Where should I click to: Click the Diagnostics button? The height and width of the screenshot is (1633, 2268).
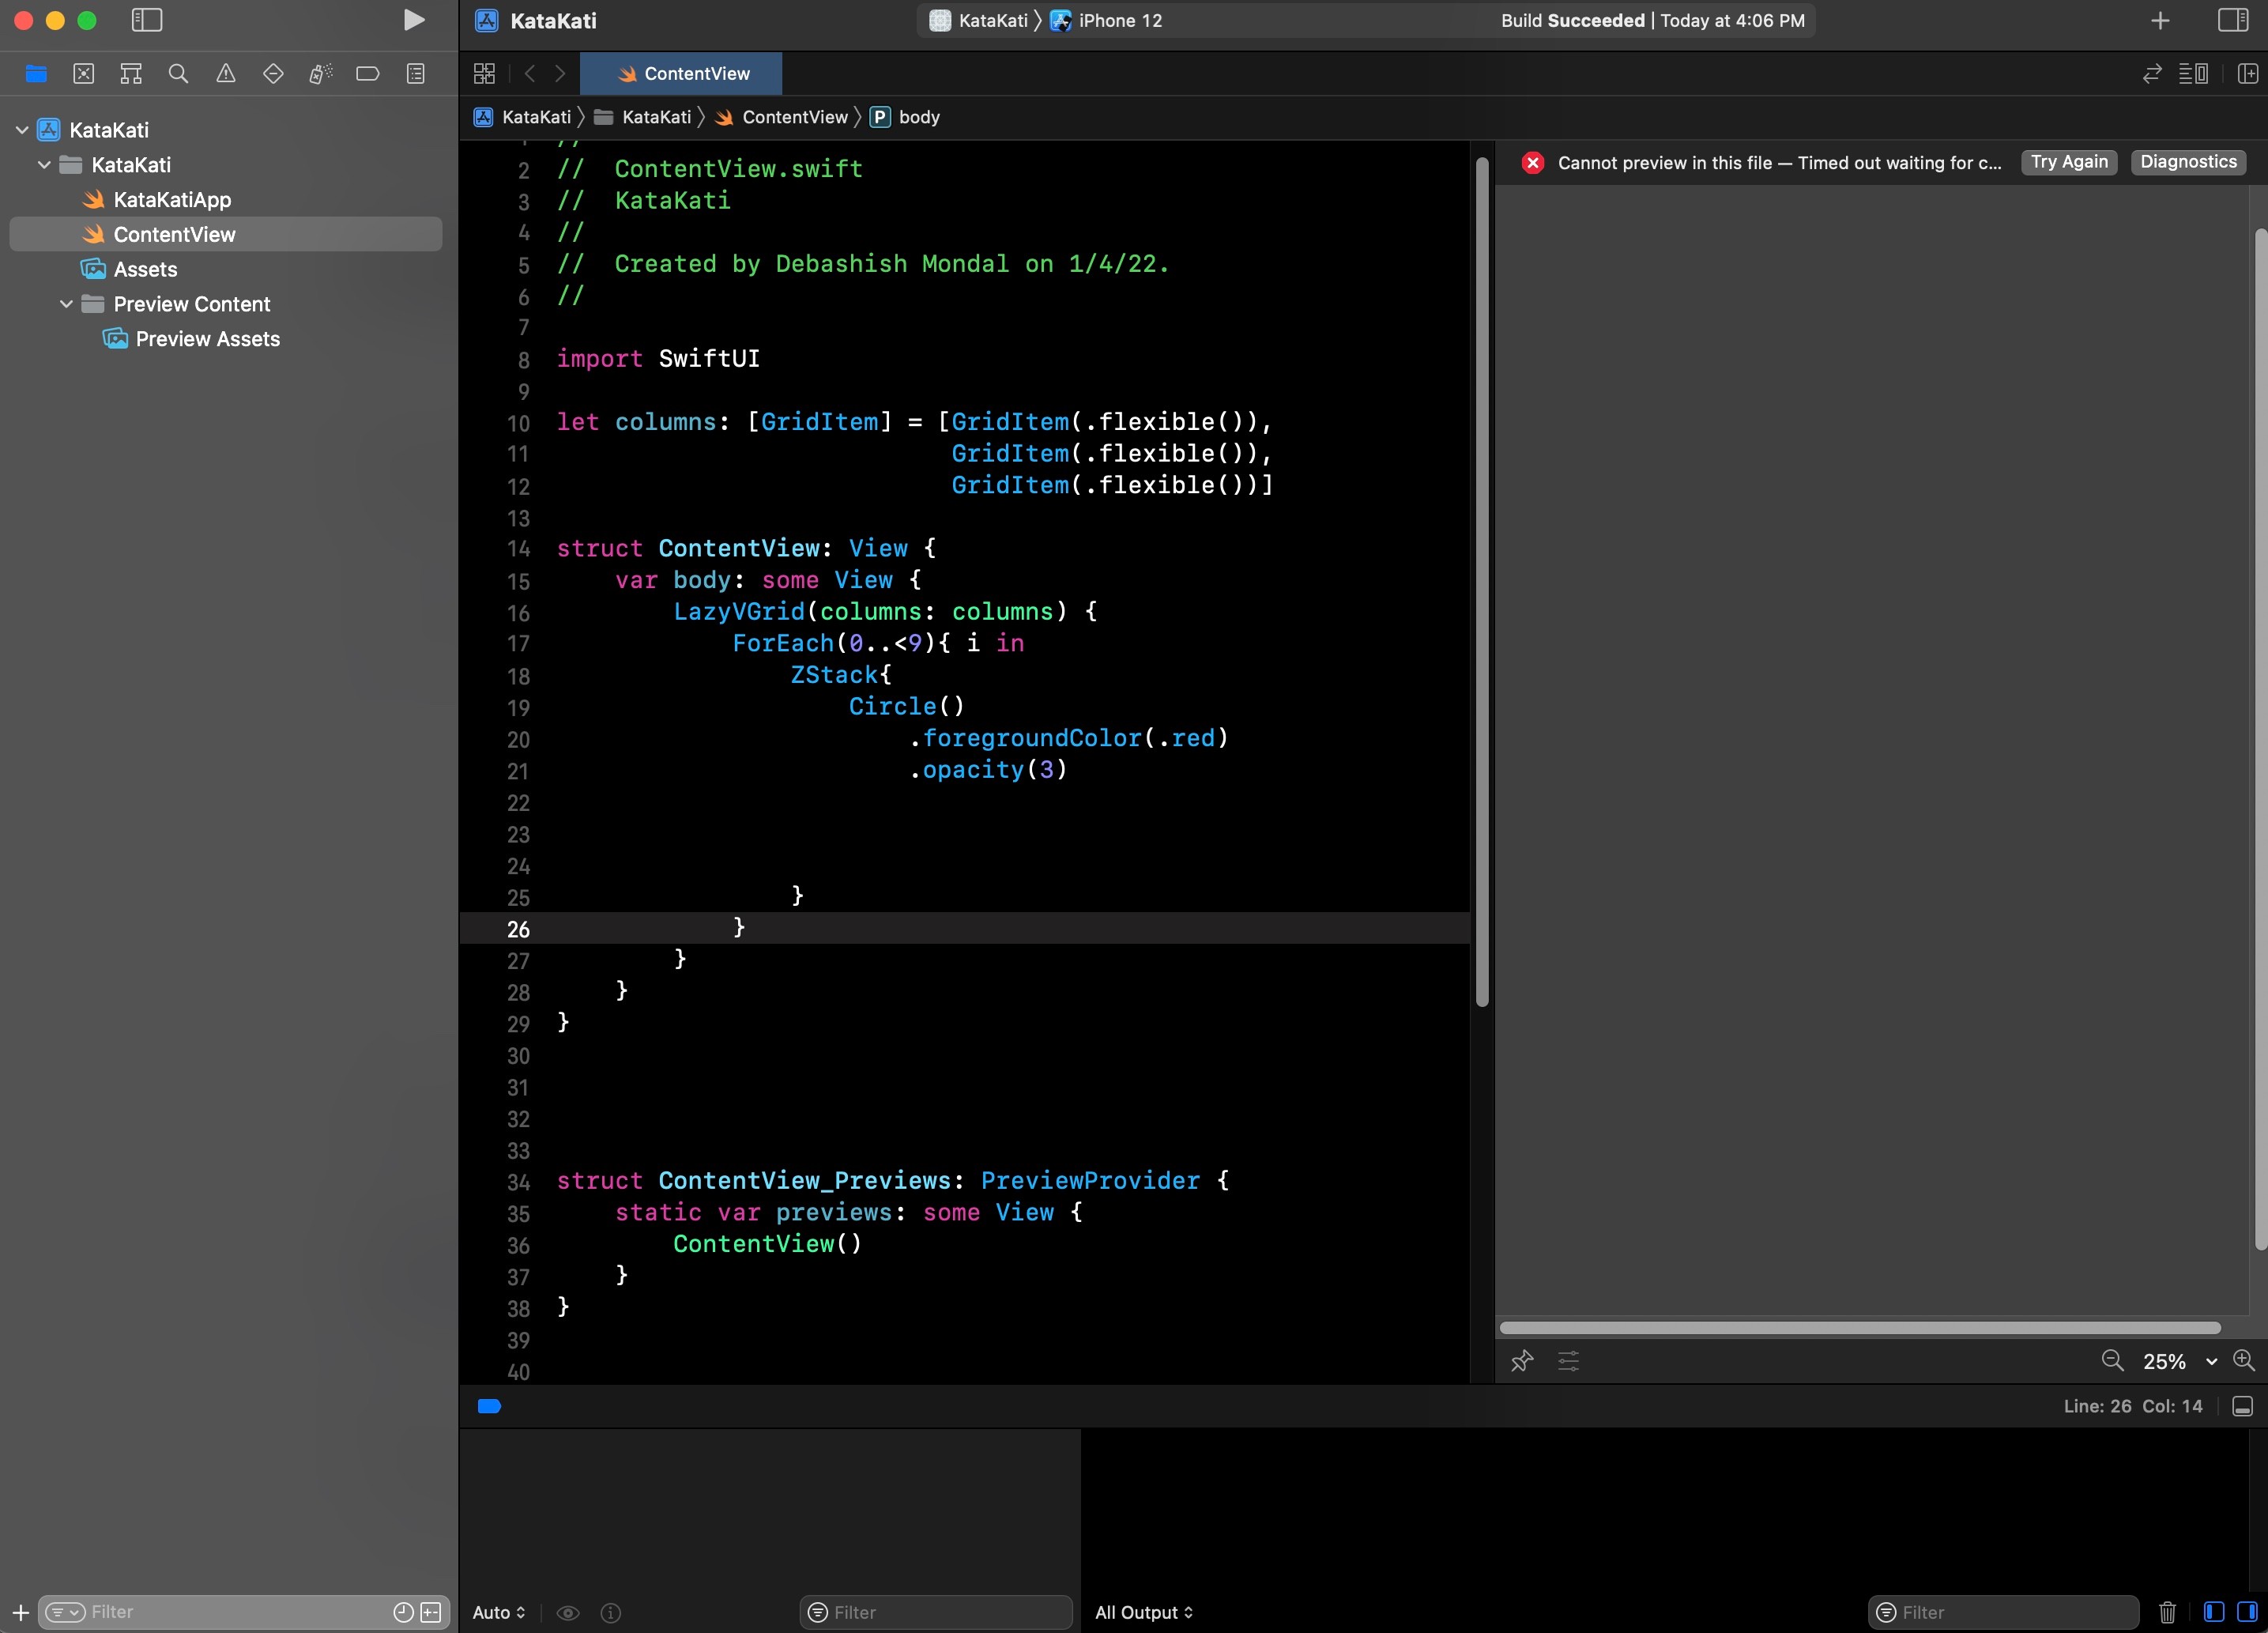2191,160
